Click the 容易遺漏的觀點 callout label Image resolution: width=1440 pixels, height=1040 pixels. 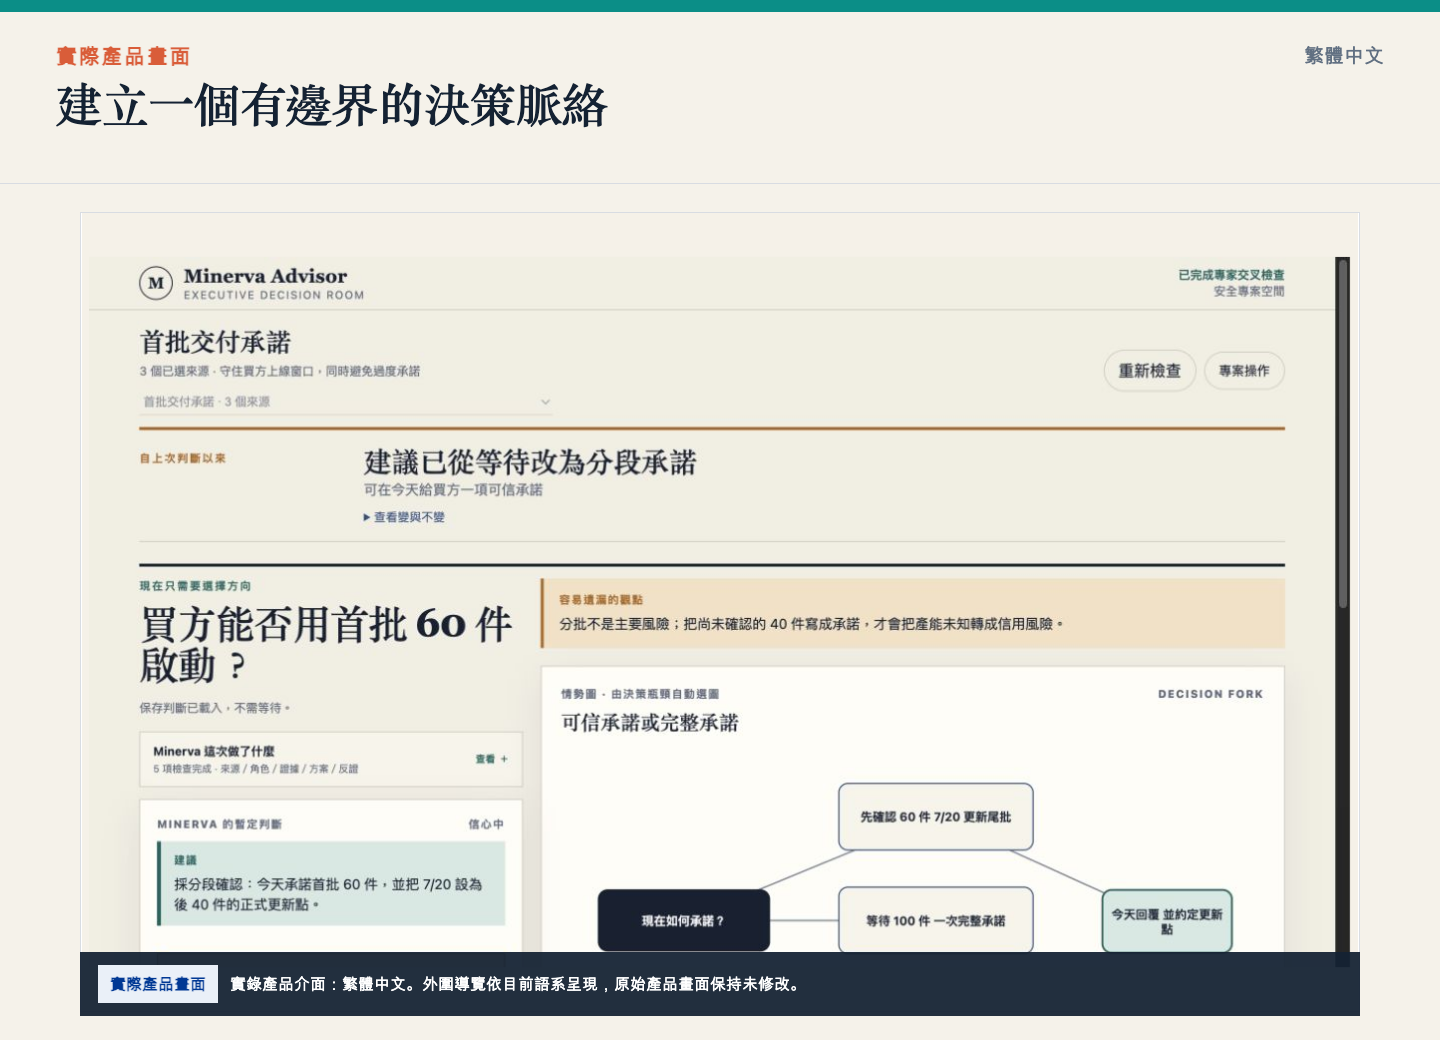(x=601, y=600)
